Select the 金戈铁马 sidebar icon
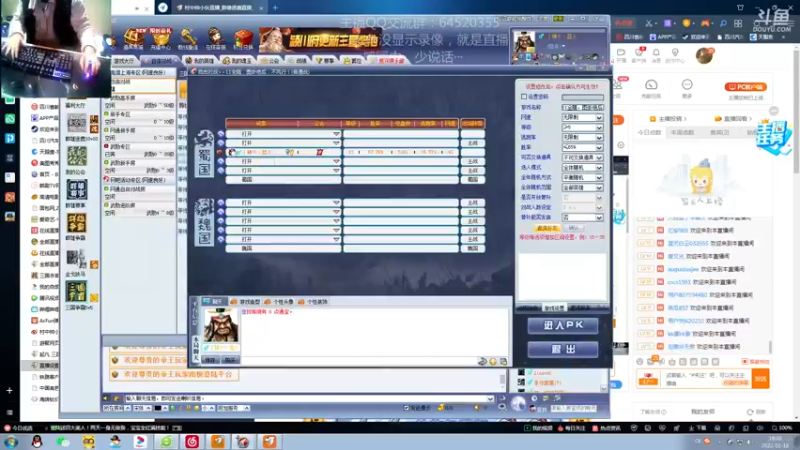Screen dimensions: 800x450 77,258
